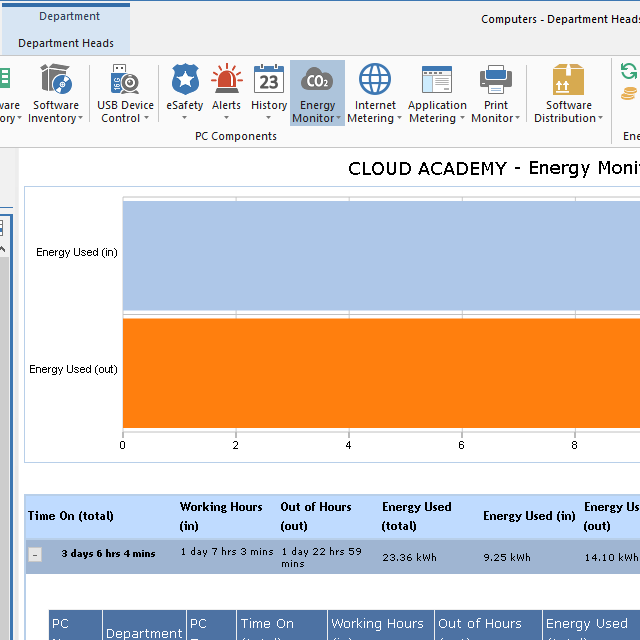Click the '1 day 7 hrs 3 mins' cell
This screenshot has width=640, height=640.
coord(227,551)
